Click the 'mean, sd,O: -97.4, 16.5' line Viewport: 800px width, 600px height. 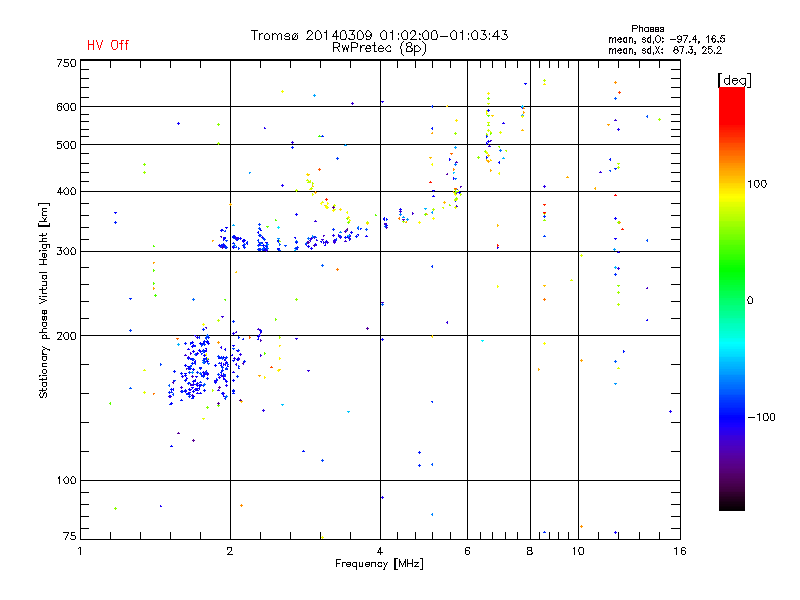[666, 39]
